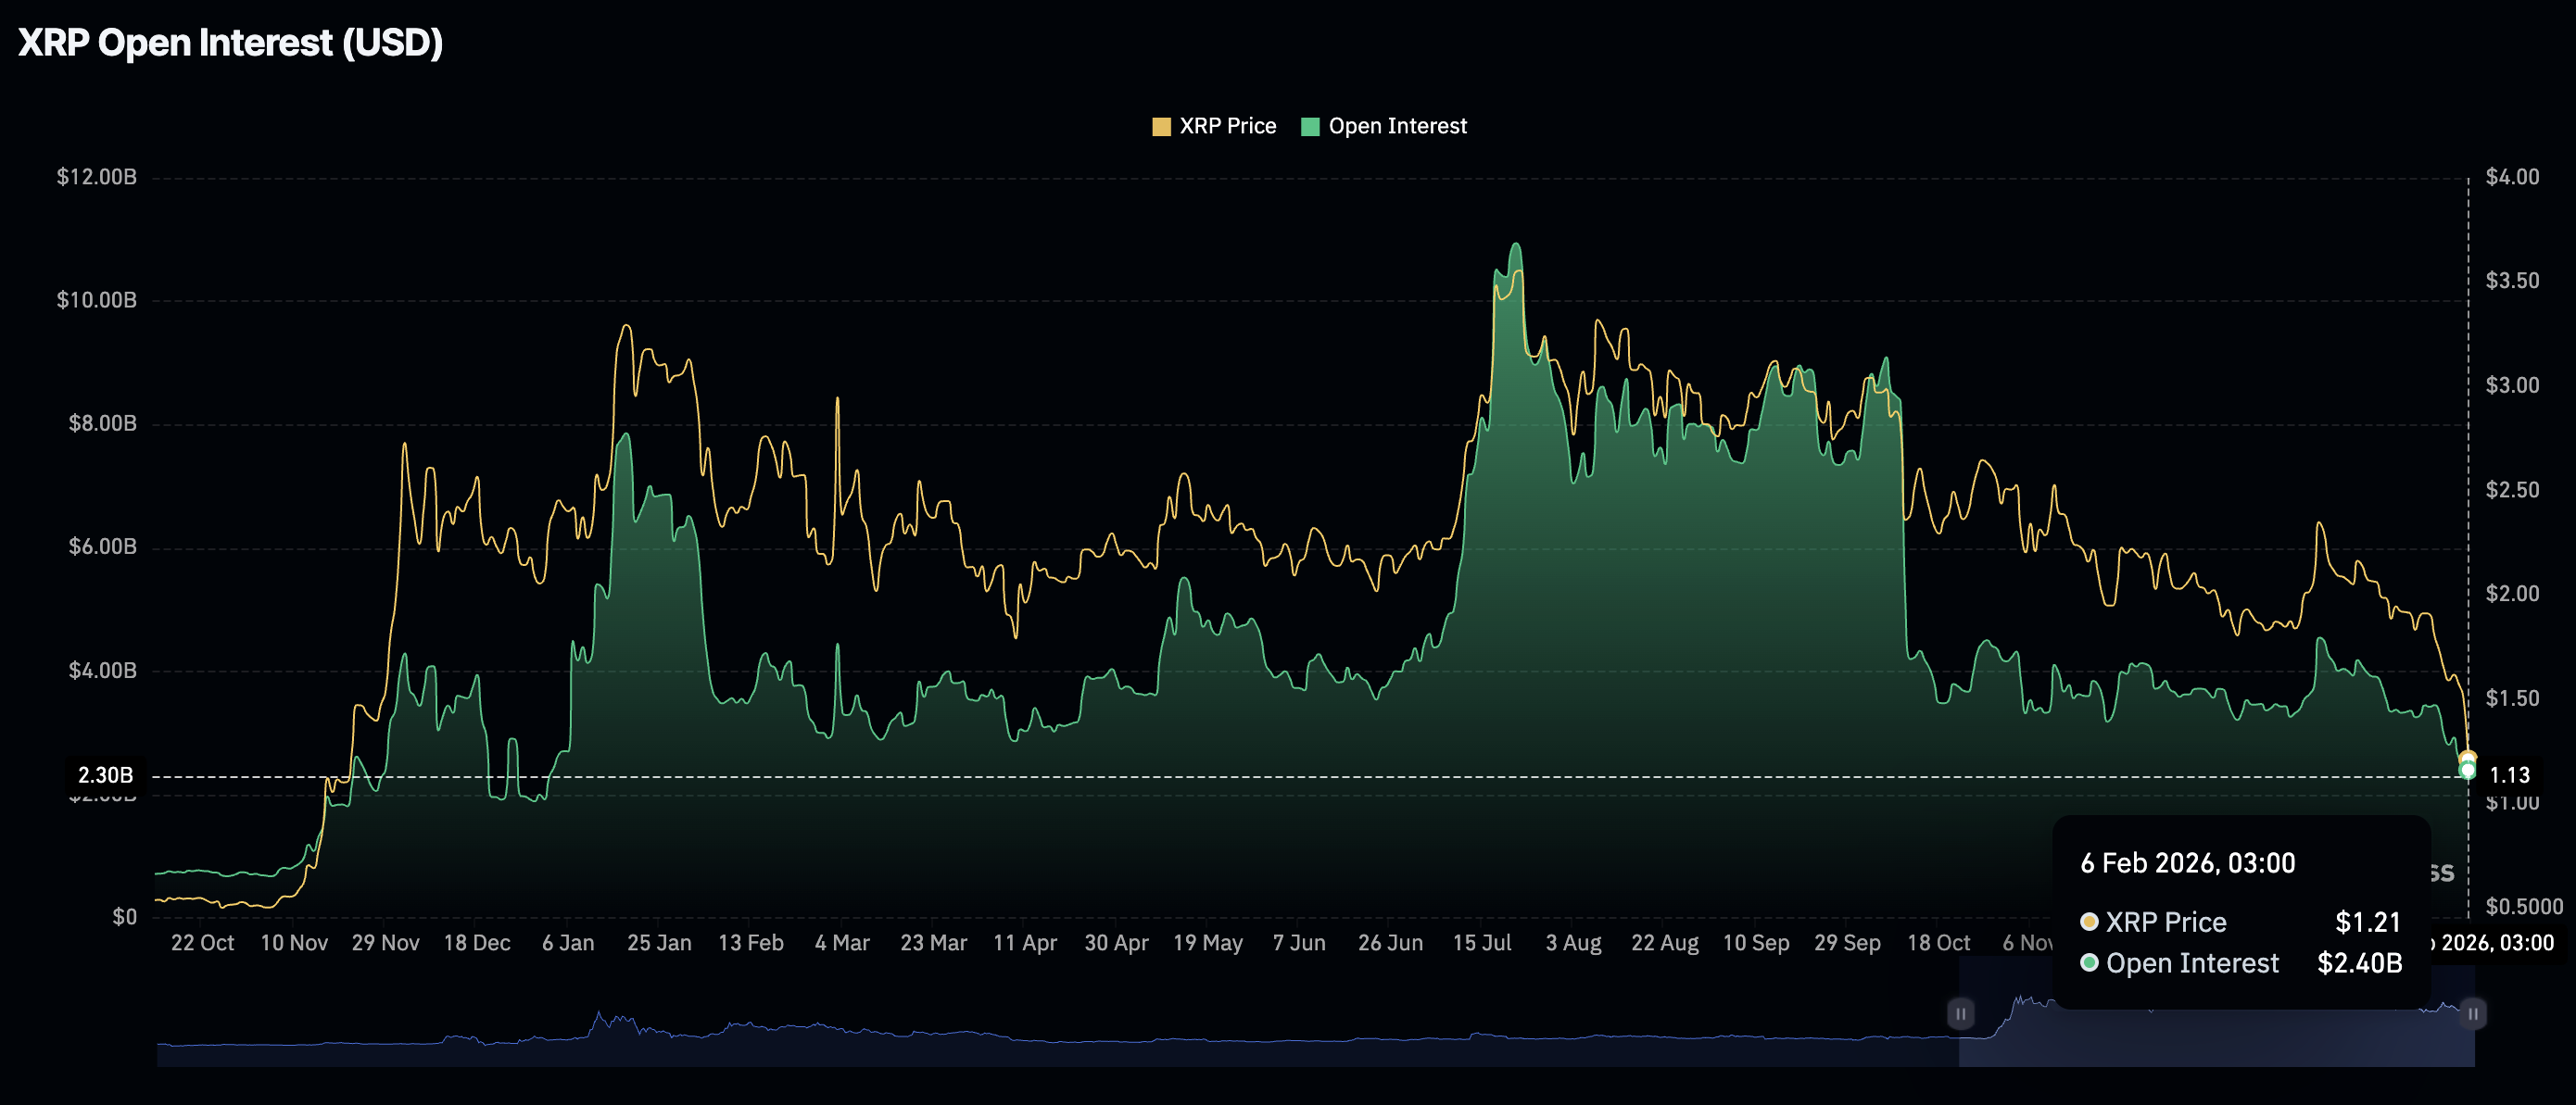The height and width of the screenshot is (1105, 2576).
Task: Click the yellow dot in the tooltip
Action: (2089, 921)
